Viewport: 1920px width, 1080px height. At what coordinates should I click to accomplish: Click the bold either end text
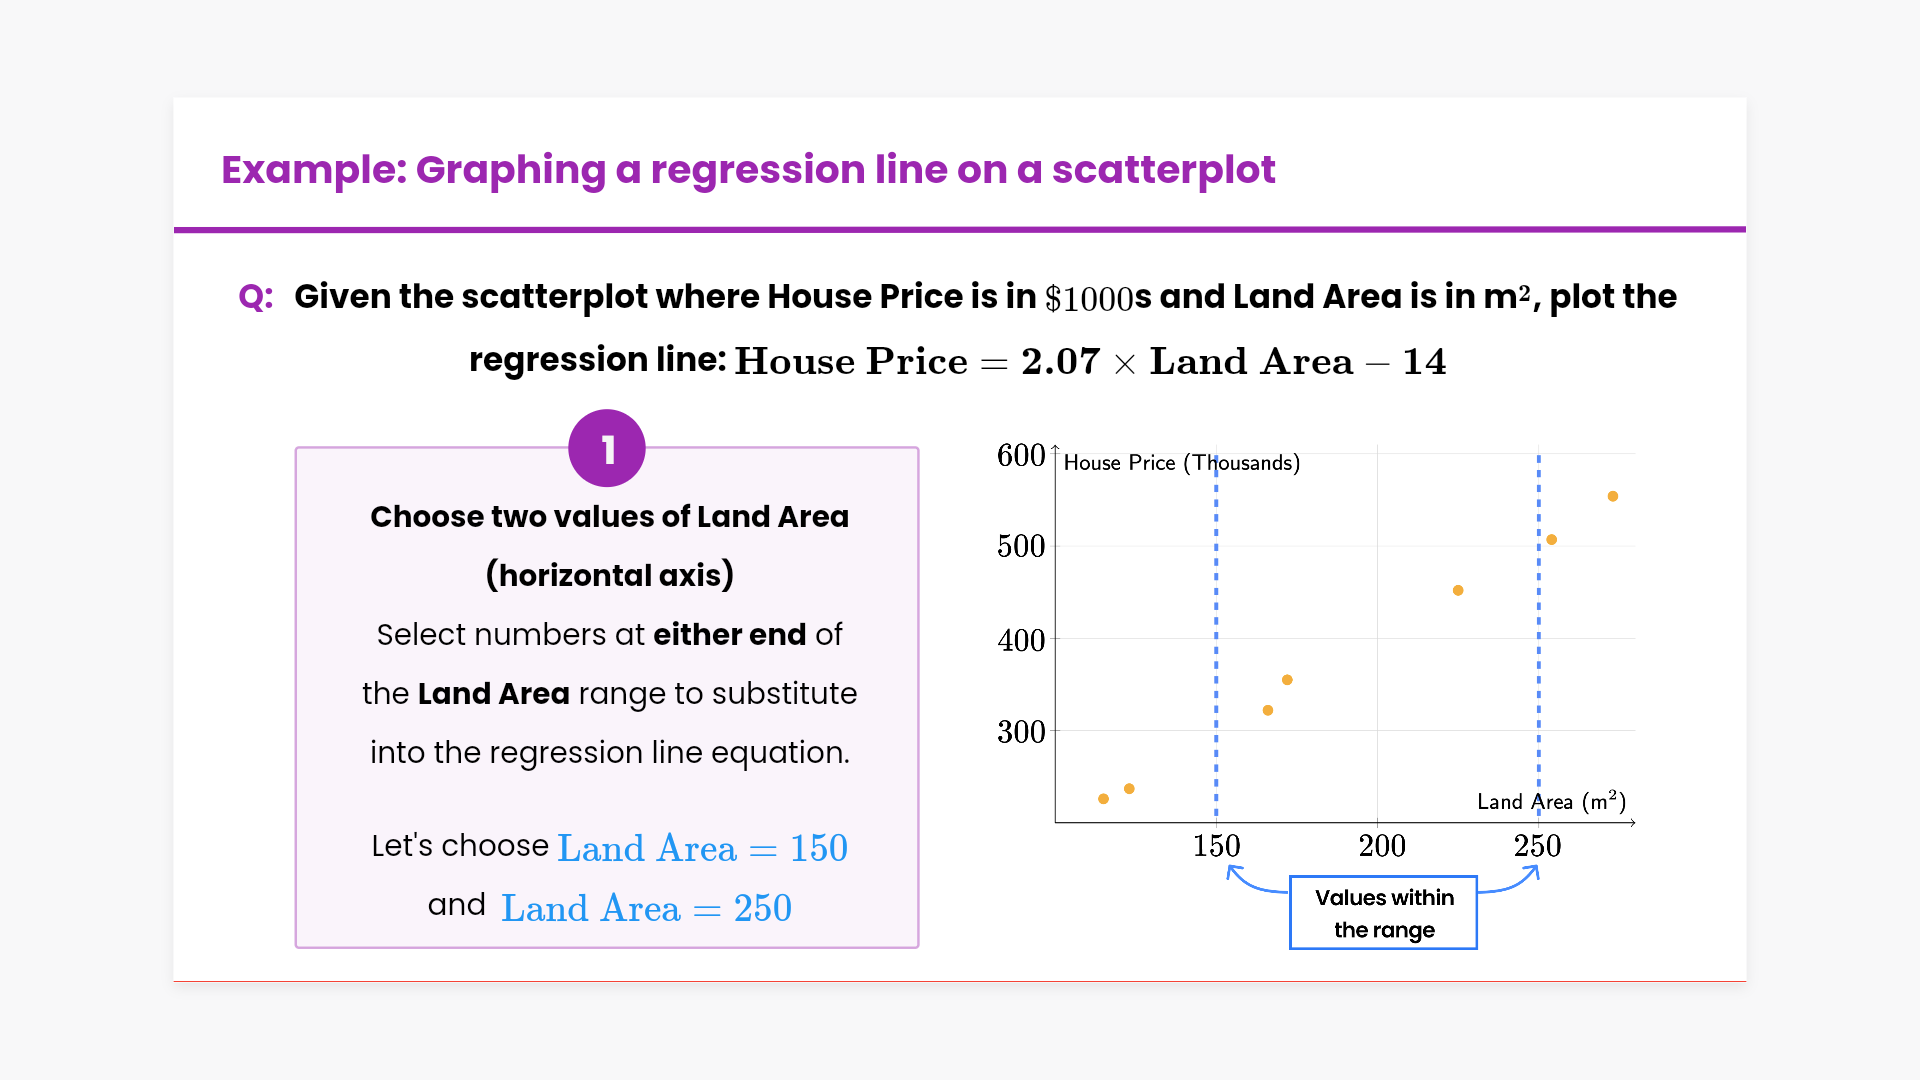(729, 635)
